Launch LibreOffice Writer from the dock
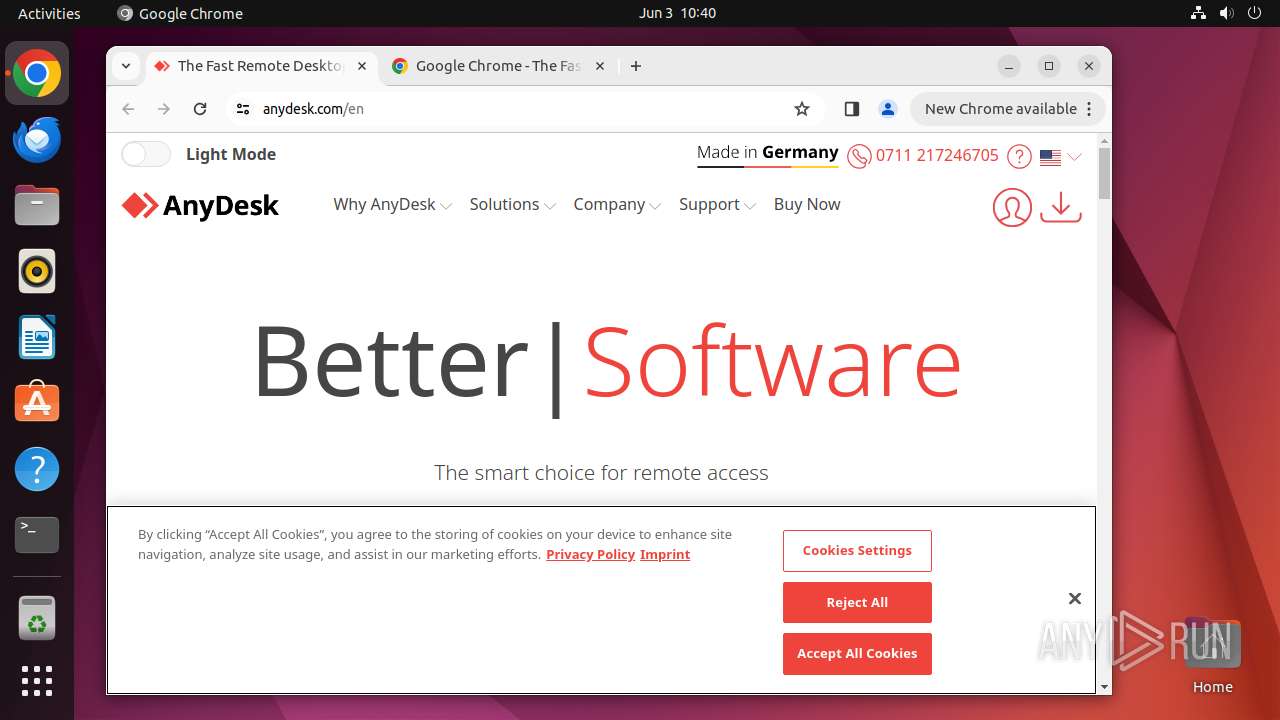The width and height of the screenshot is (1280, 720). [x=37, y=337]
